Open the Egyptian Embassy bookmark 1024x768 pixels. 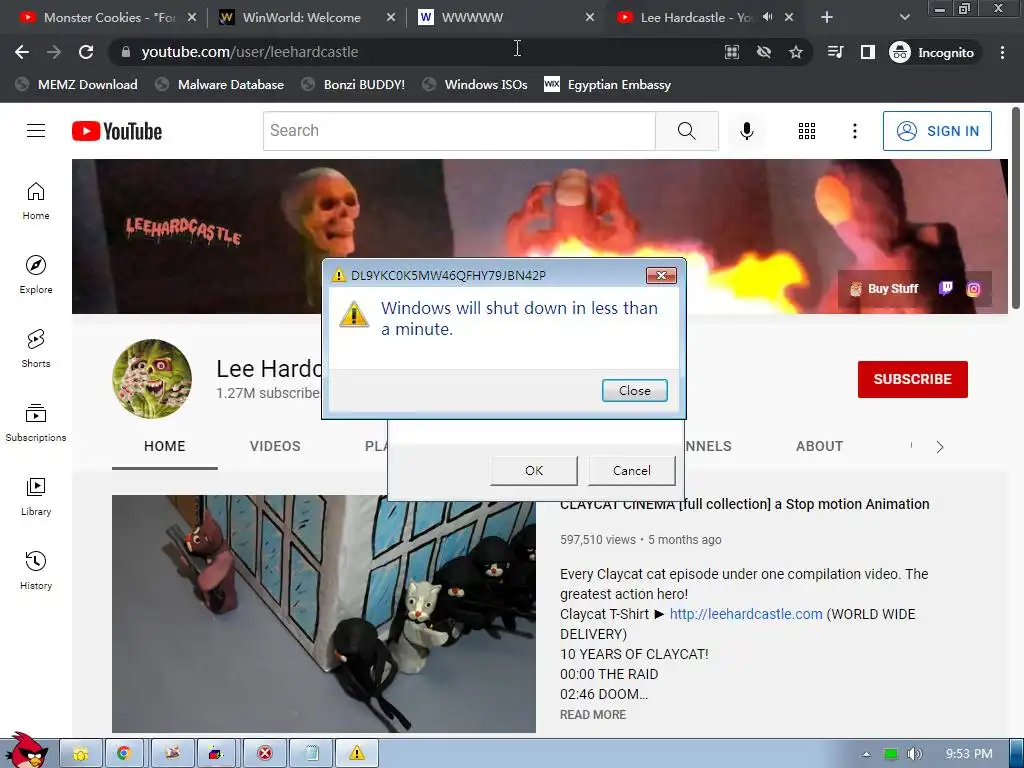click(607, 85)
